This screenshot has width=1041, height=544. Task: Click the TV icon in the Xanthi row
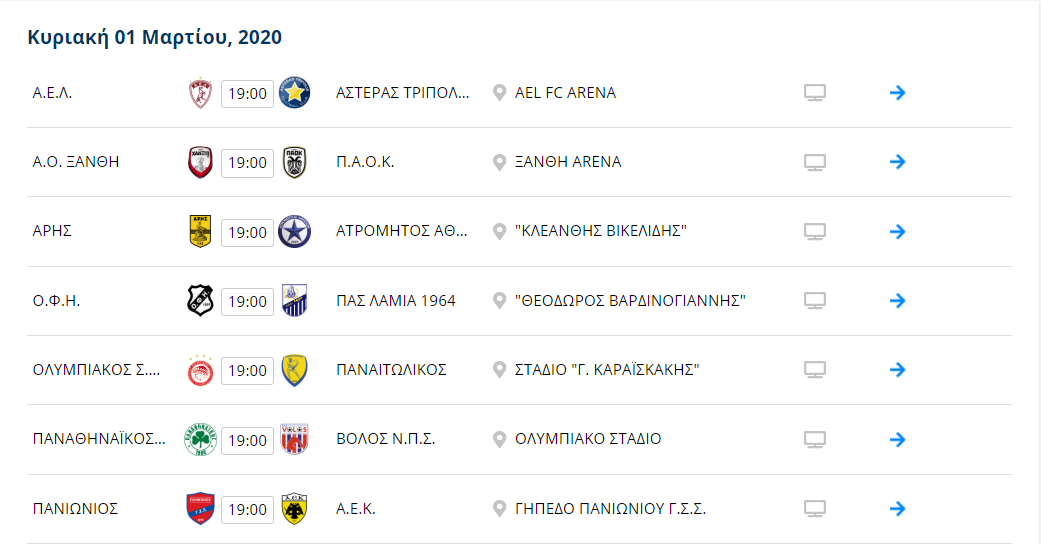[815, 162]
